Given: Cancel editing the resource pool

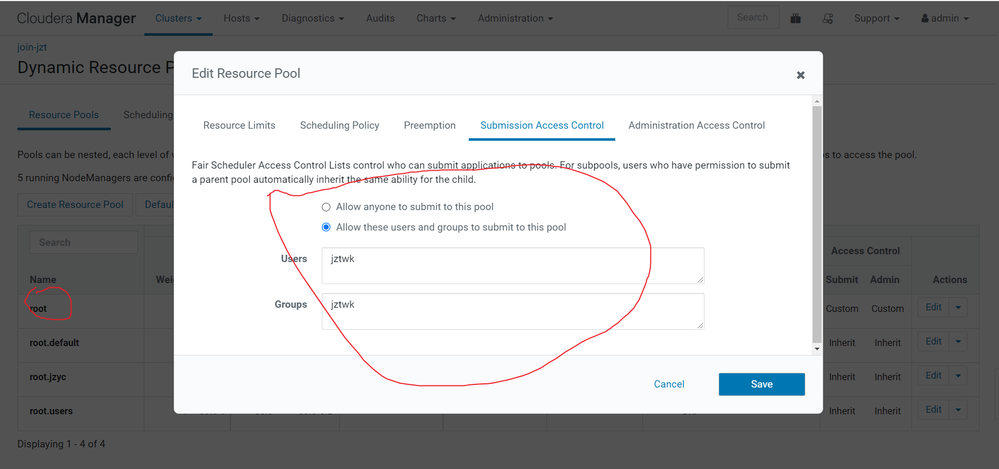Looking at the screenshot, I should click(x=669, y=384).
